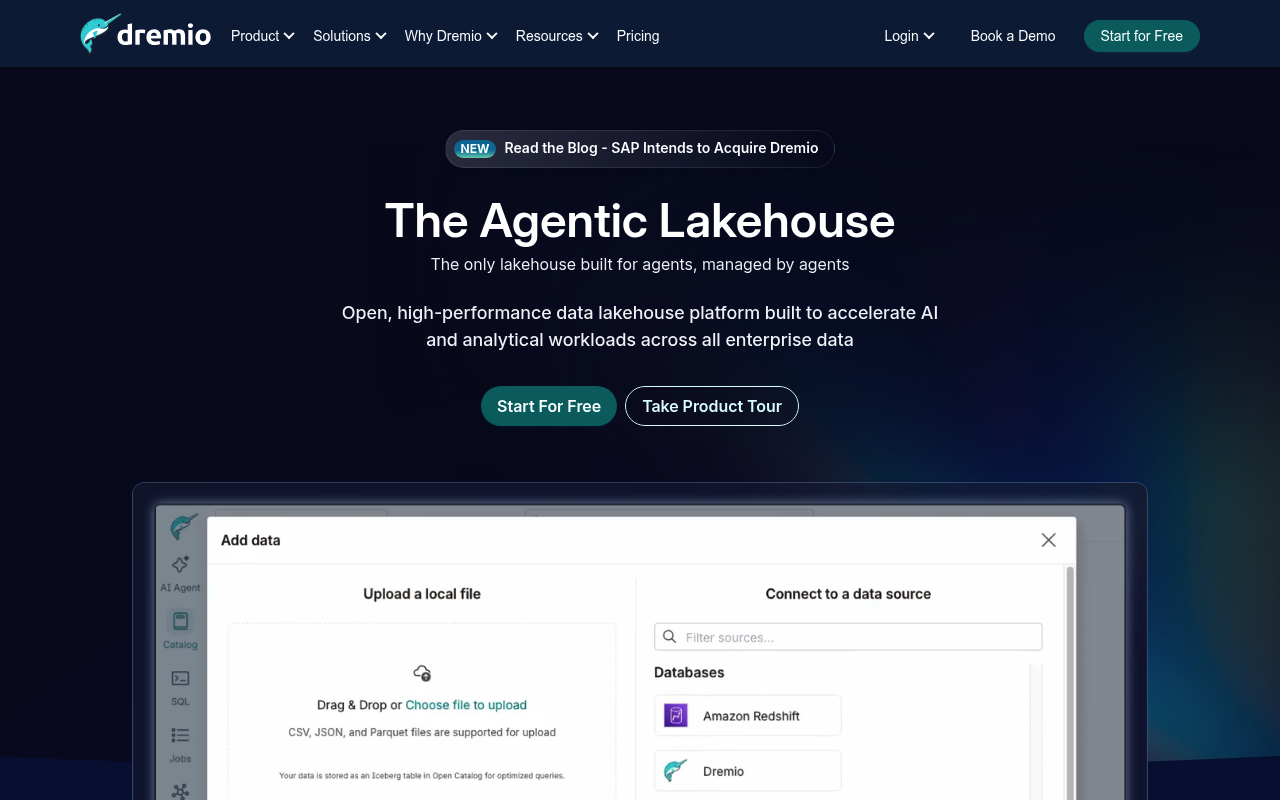Viewport: 1280px width, 800px height.
Task: Click the Filter sources search field
Action: [848, 637]
